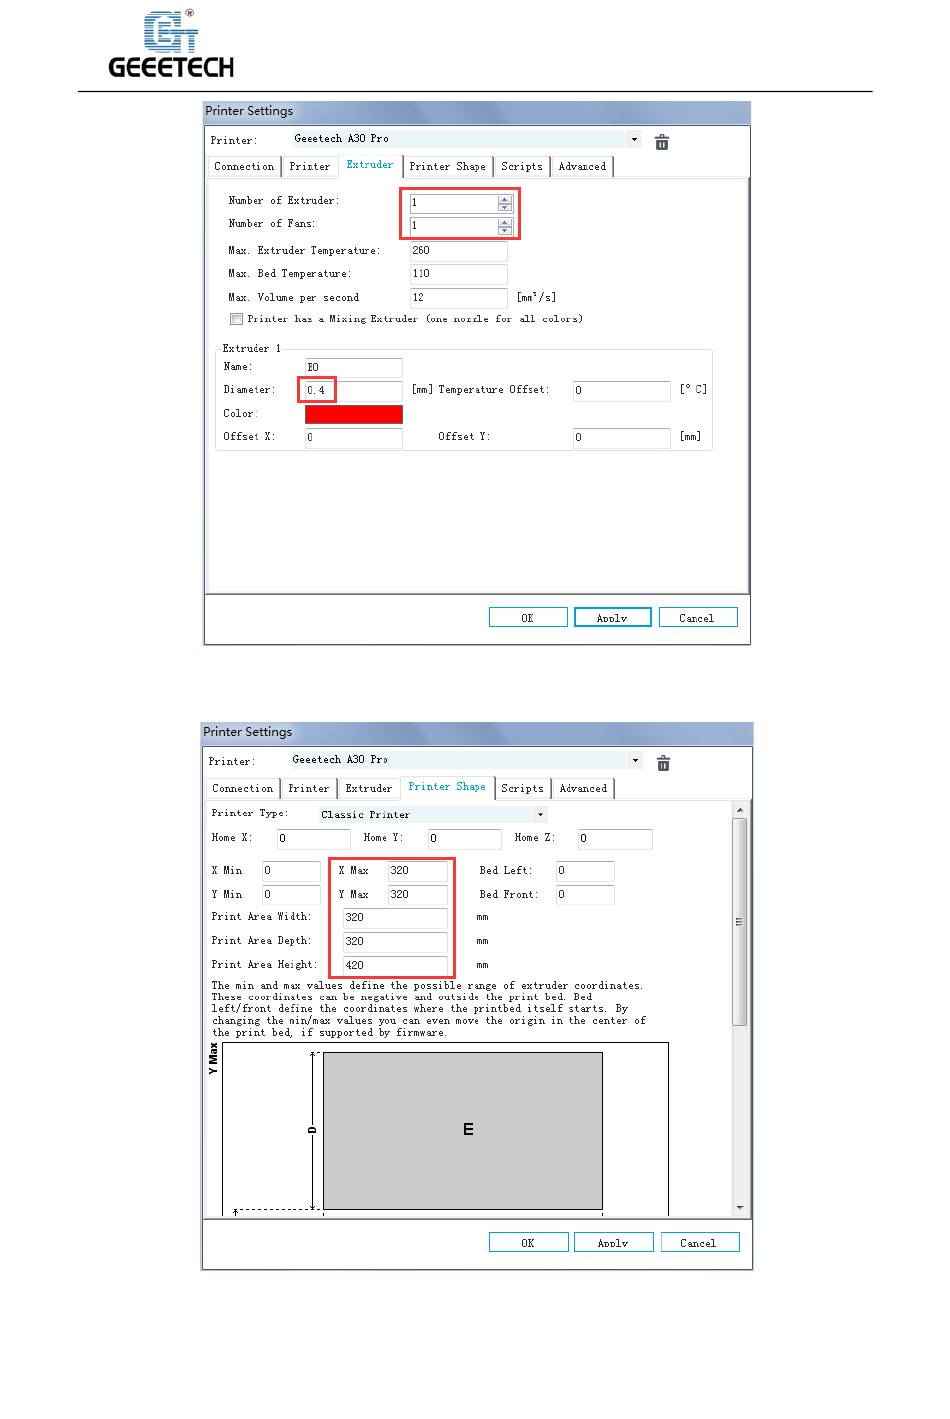This screenshot has width=950, height=1419.
Task: Open Printer dropdown in the Printer Shape dialog
Action: [x=635, y=760]
